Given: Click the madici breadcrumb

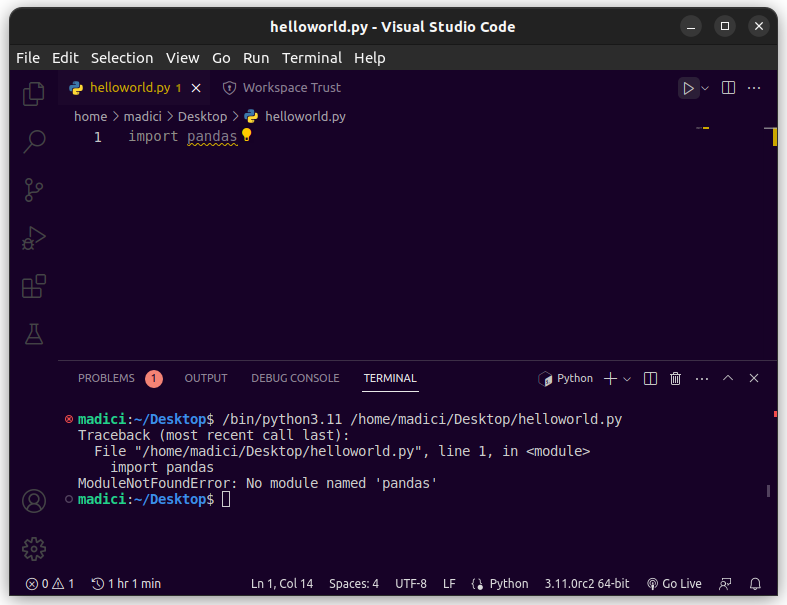Looking at the screenshot, I should pyautogui.click(x=143, y=116).
